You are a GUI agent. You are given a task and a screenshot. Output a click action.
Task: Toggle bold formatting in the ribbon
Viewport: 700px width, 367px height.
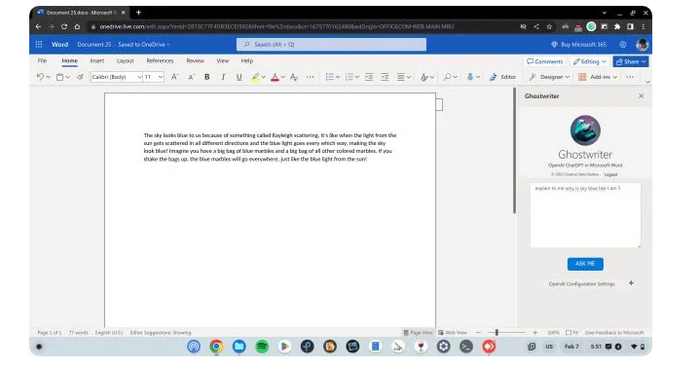207,77
